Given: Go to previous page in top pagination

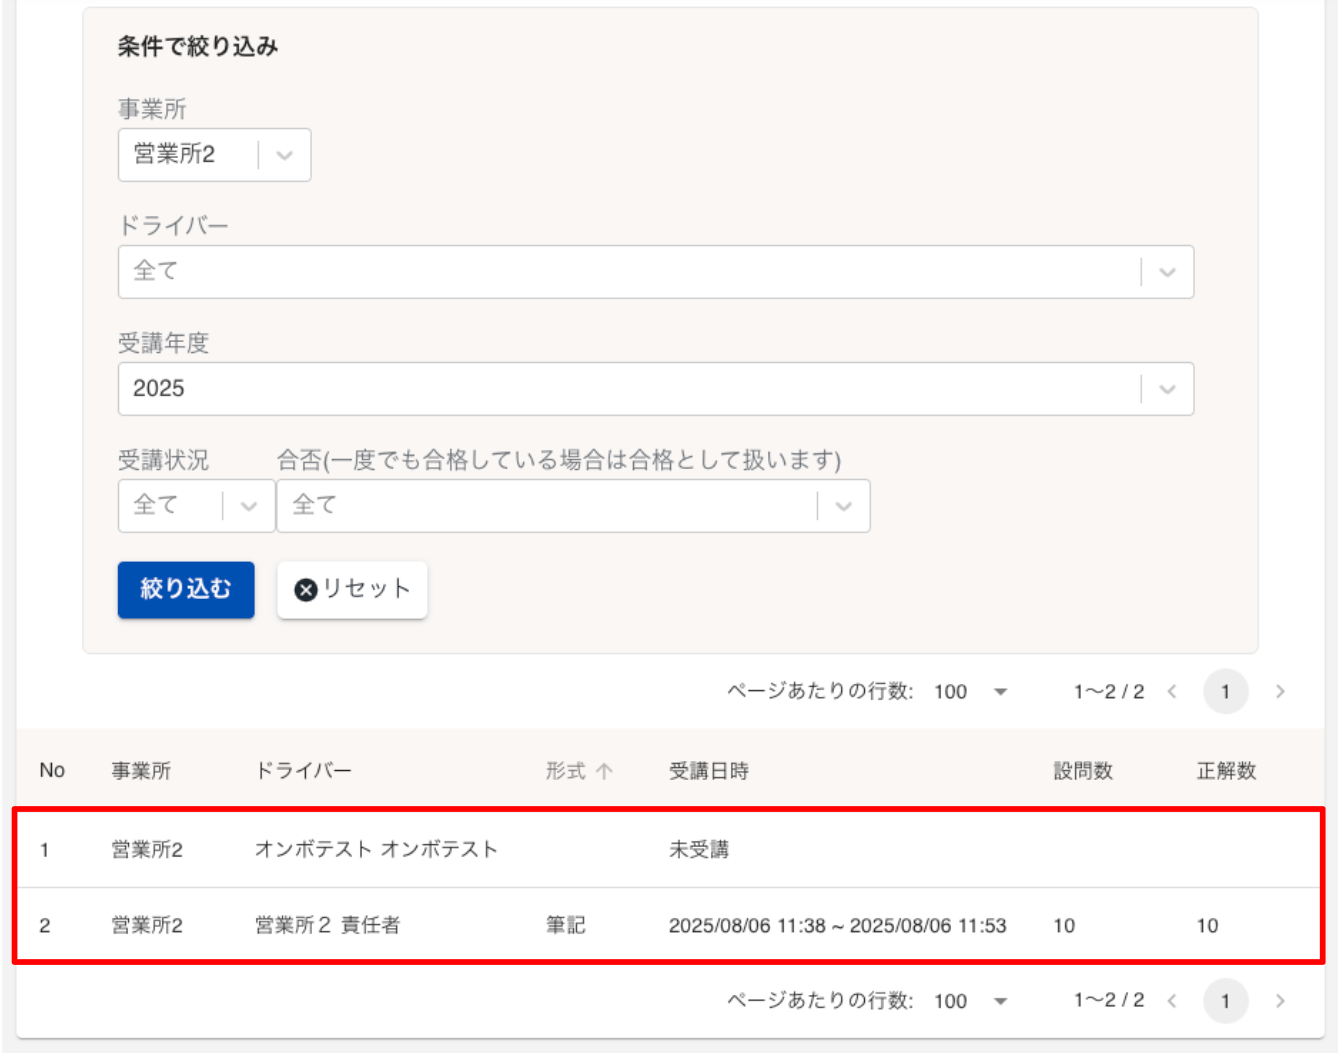Looking at the screenshot, I should pyautogui.click(x=1172, y=692).
